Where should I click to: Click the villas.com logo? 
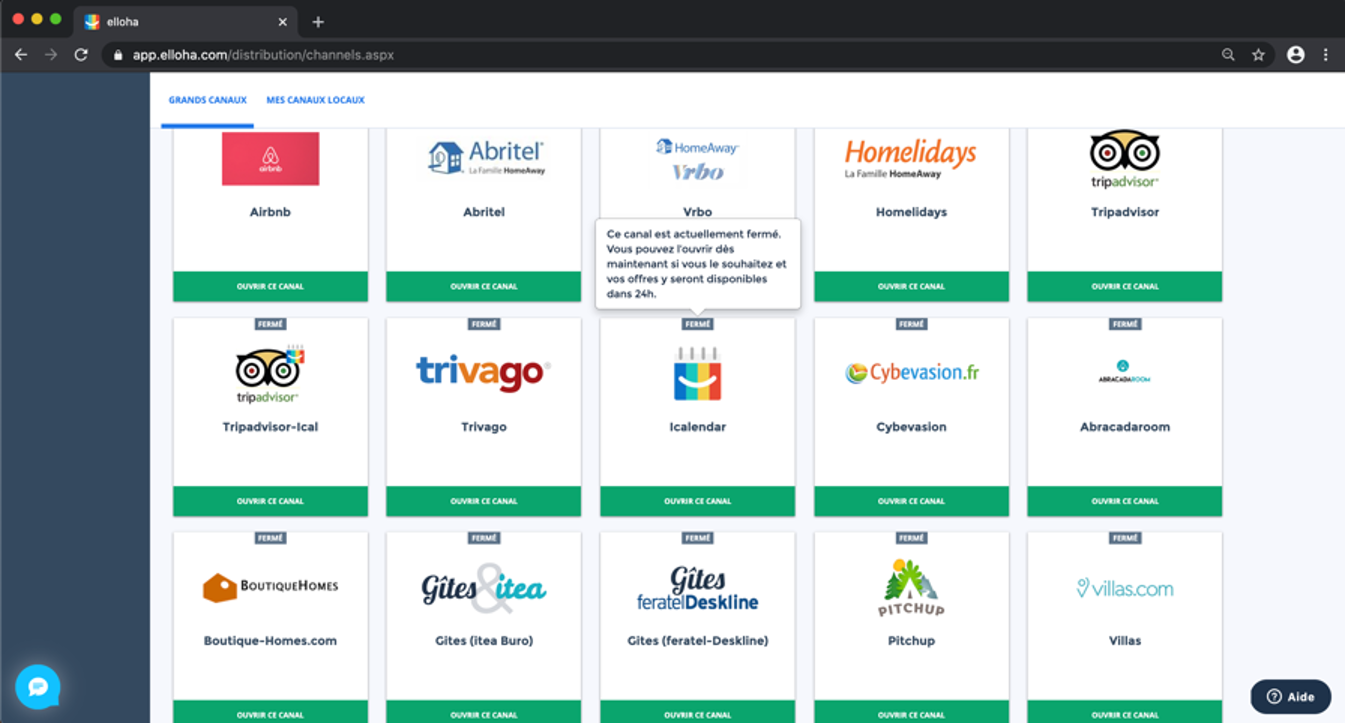tap(1125, 588)
